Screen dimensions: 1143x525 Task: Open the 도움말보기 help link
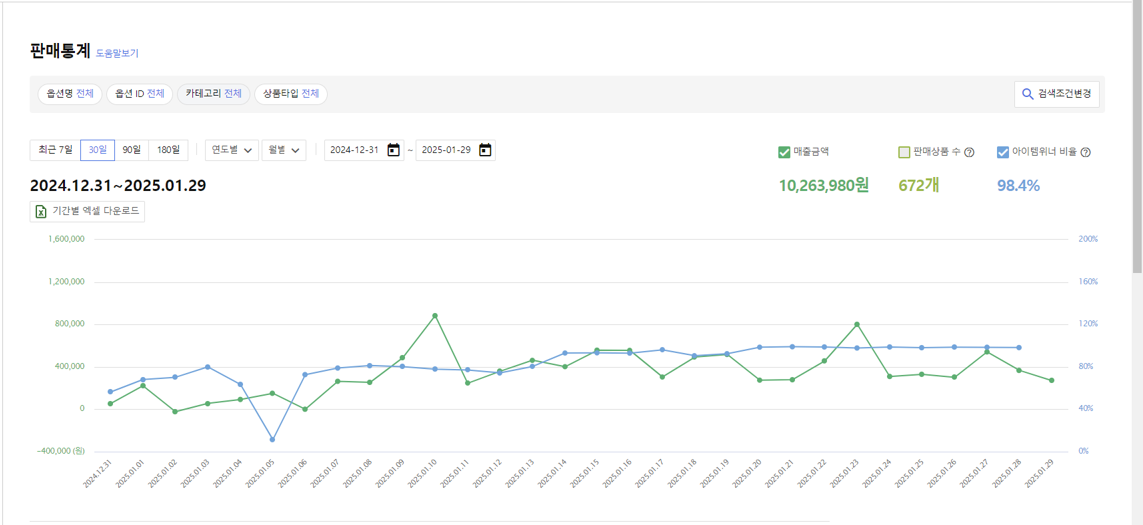[x=117, y=53]
